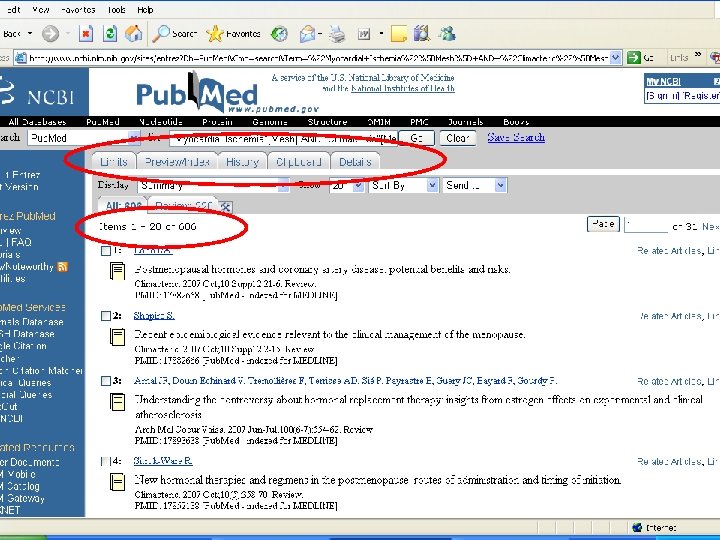Image resolution: width=720 pixels, height=540 pixels.
Task: Click the NCBI logo in header
Action: 37,92
